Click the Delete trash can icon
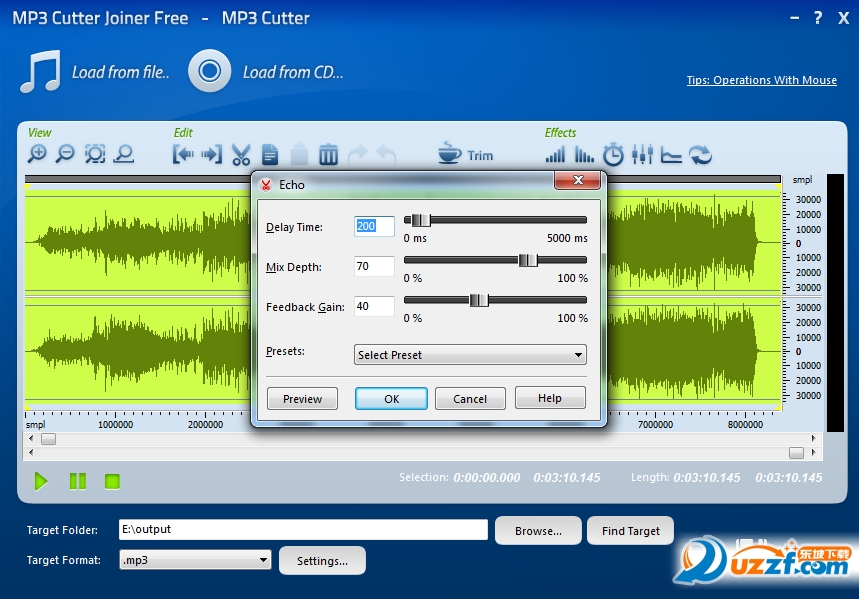859x599 pixels. coord(328,155)
